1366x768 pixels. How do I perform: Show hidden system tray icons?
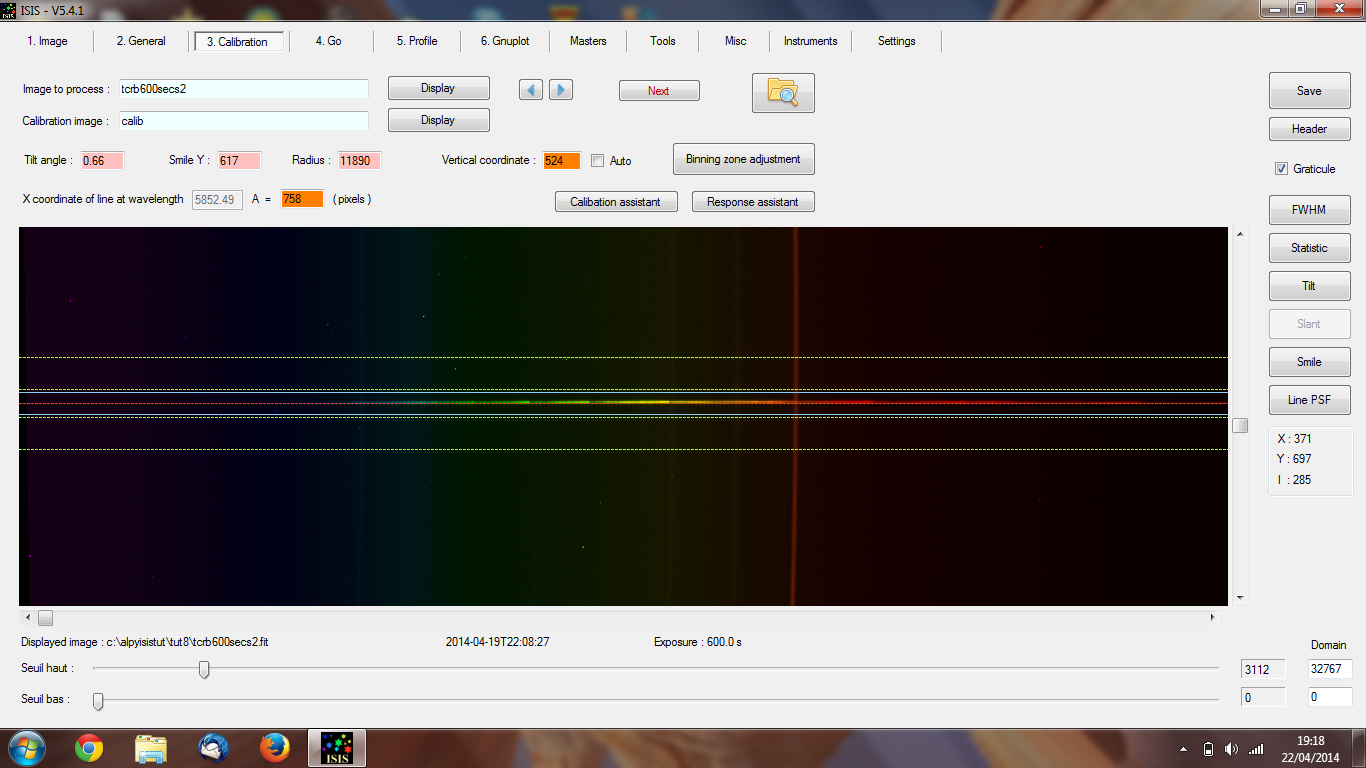click(1184, 749)
